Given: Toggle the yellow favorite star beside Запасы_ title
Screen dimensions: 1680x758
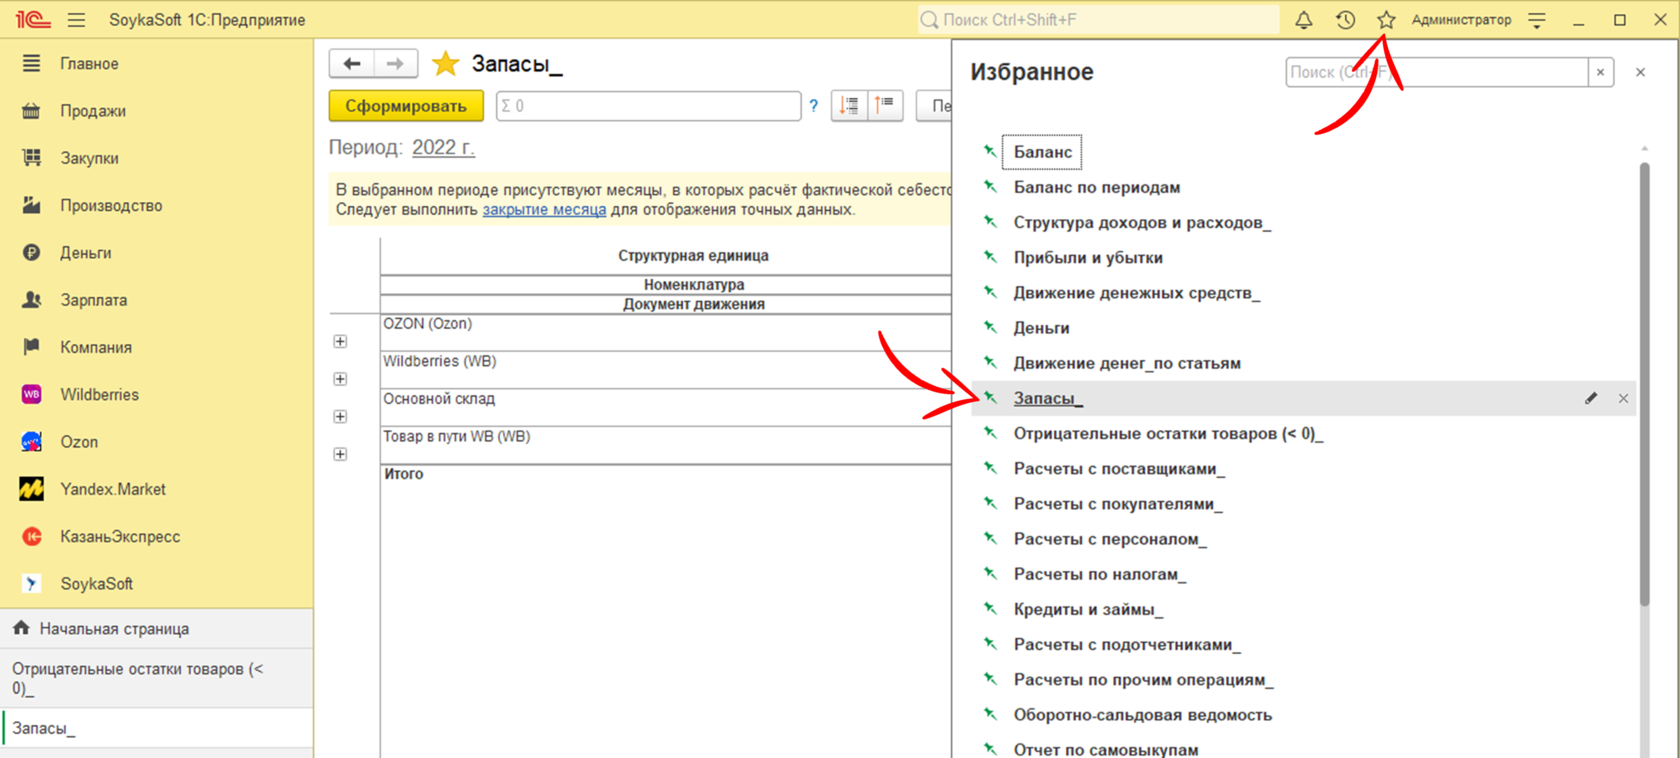Looking at the screenshot, I should point(445,64).
